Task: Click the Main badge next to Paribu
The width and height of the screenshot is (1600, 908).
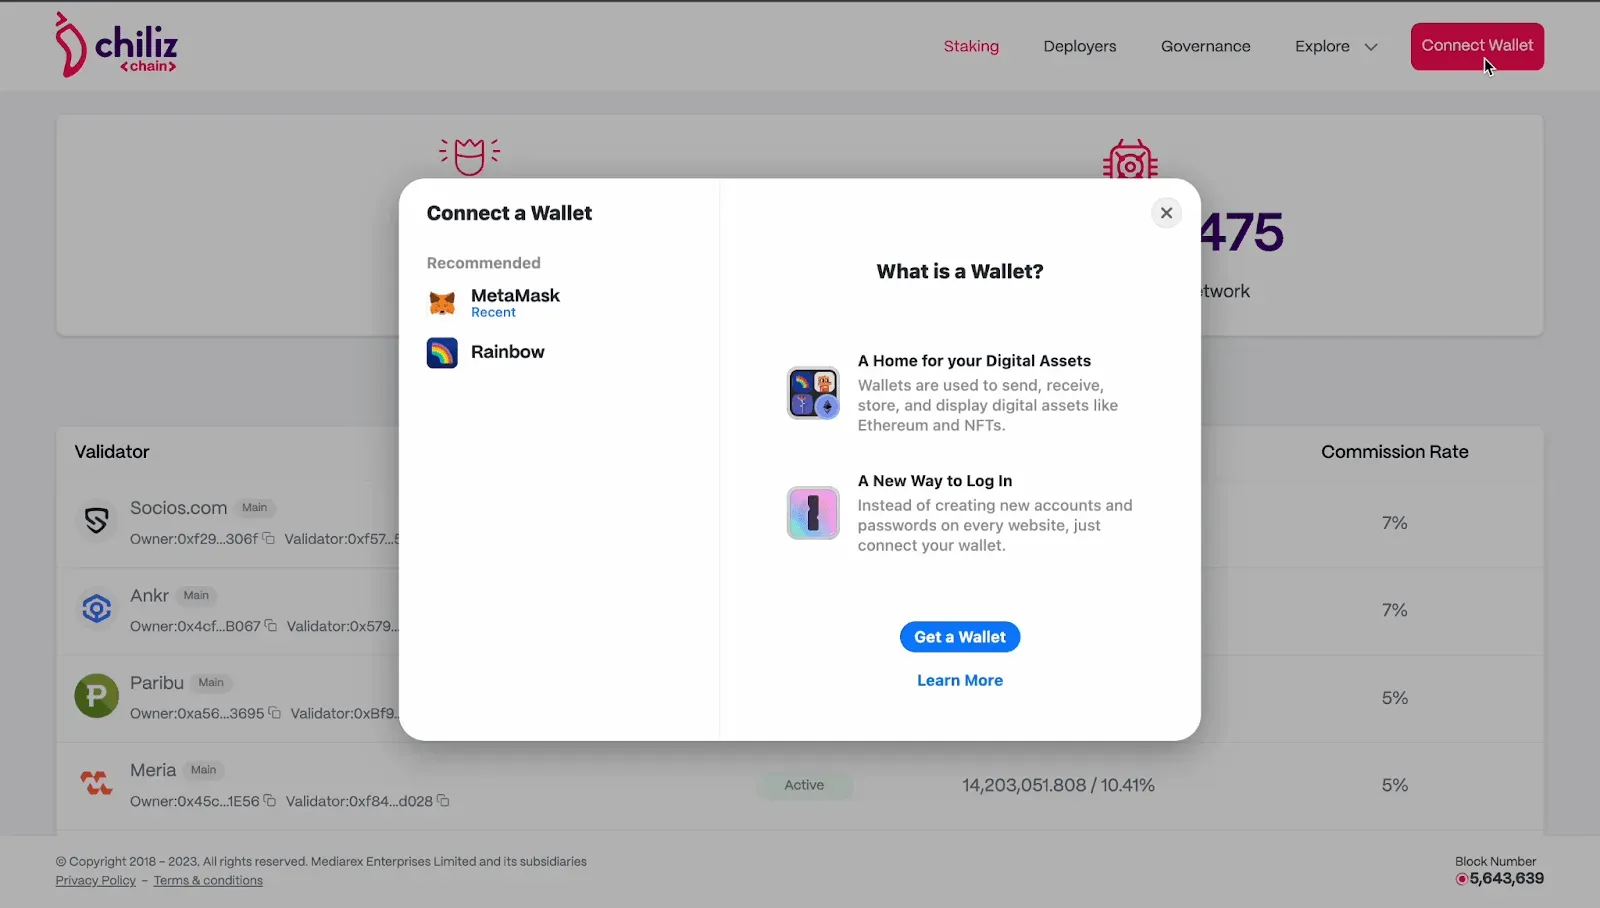Action: [x=211, y=683]
